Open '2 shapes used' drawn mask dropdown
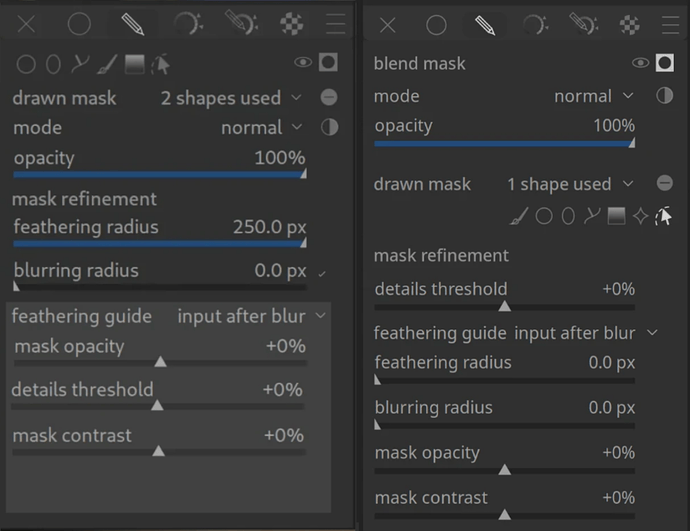The width and height of the screenshot is (690, 531). coord(230,98)
